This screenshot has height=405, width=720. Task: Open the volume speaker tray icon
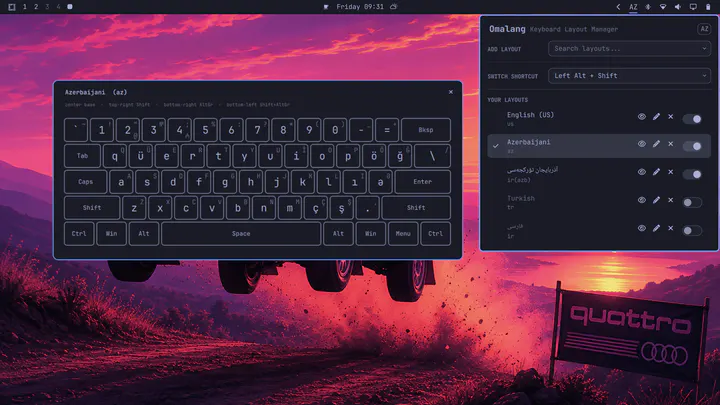coord(678,7)
